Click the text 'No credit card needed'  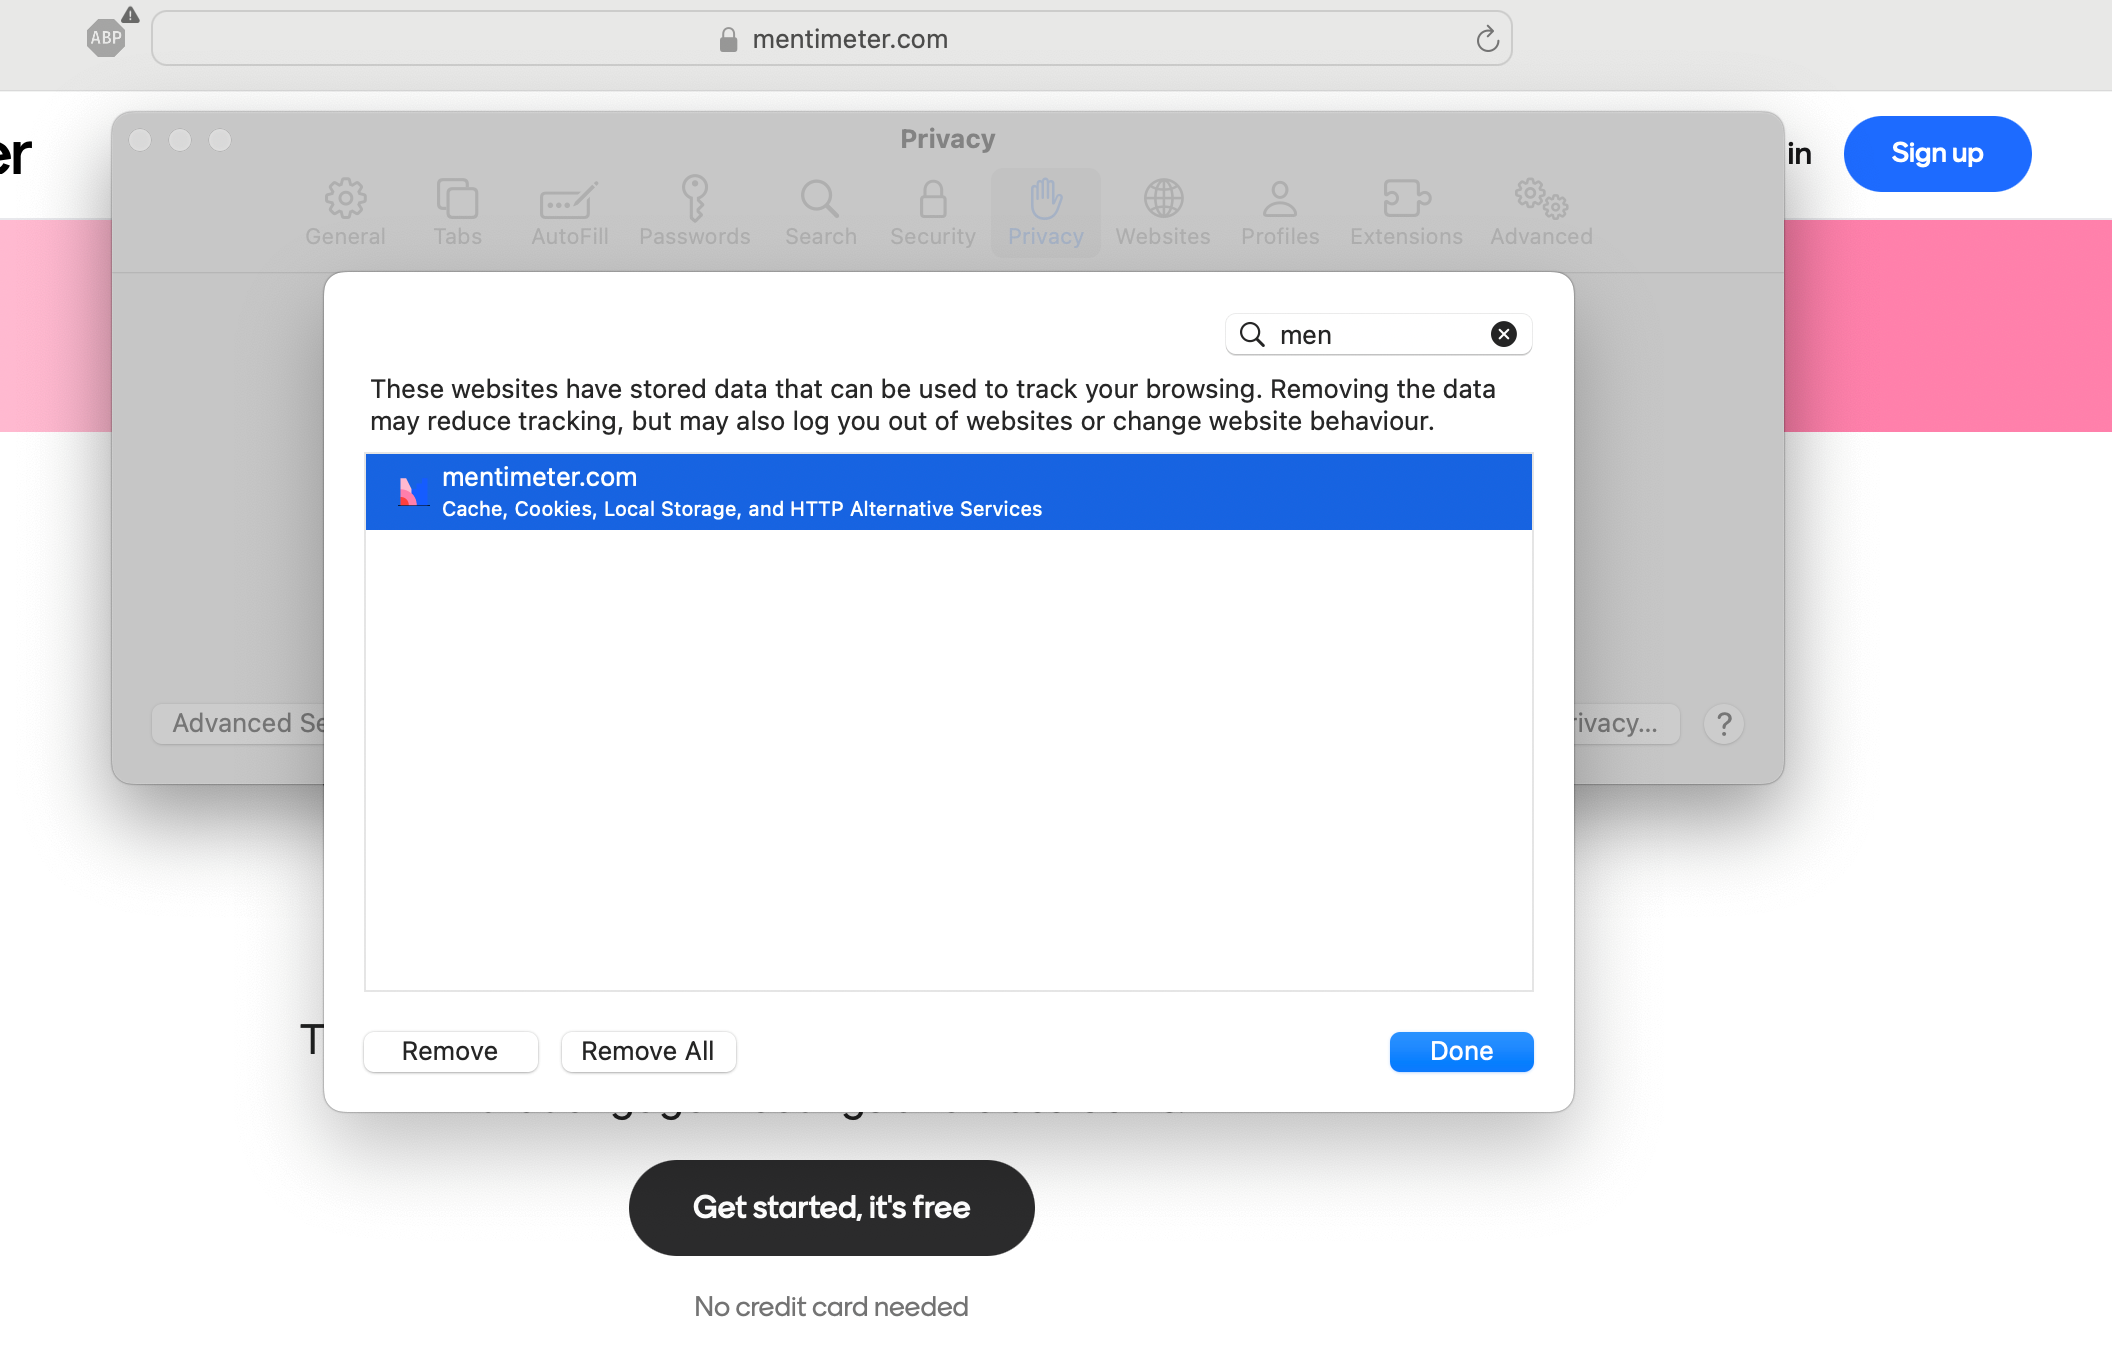831,1306
